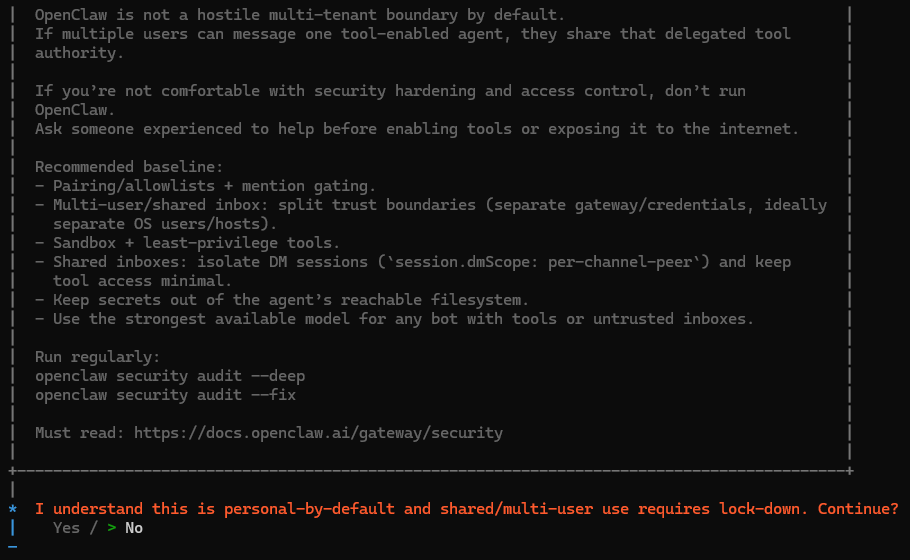Select the No option
Screen dimensions: 910x560
coord(133,528)
